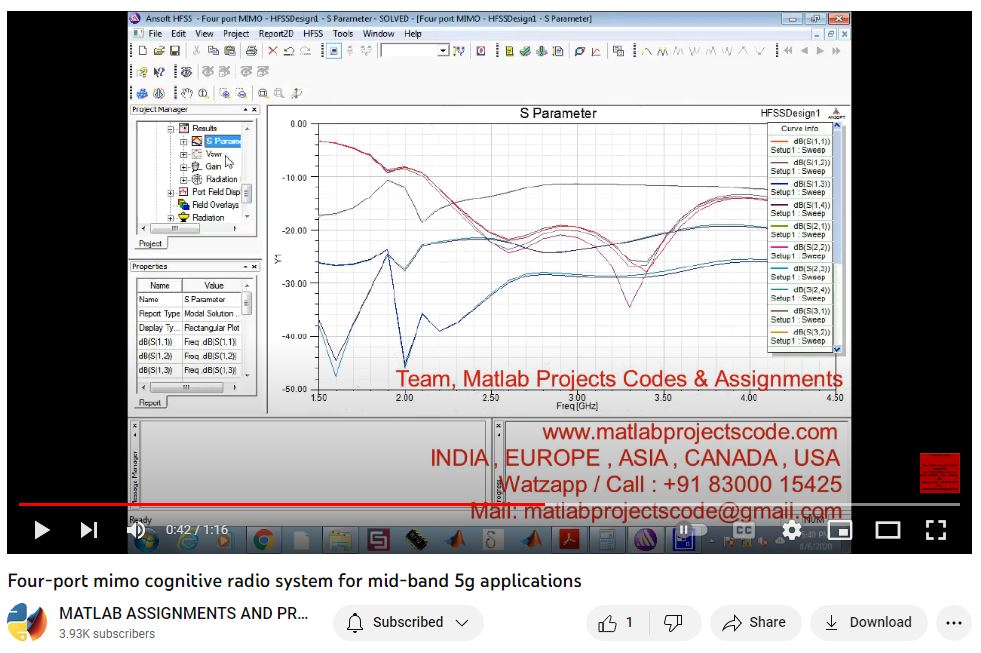Play the YouTube video
981x653 pixels.
click(x=41, y=530)
